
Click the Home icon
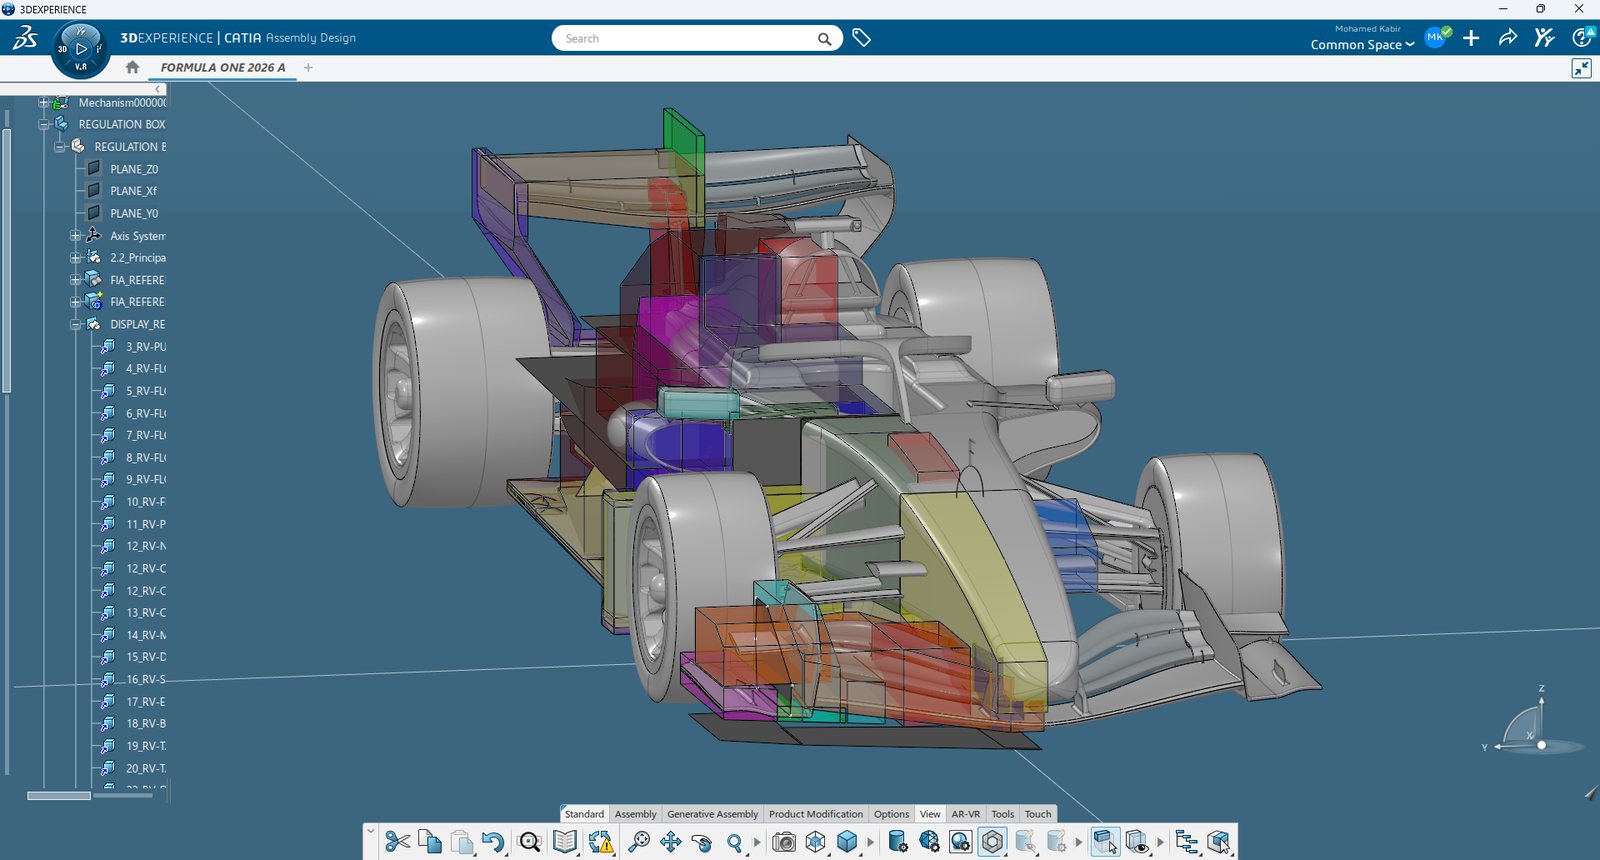[x=132, y=67]
